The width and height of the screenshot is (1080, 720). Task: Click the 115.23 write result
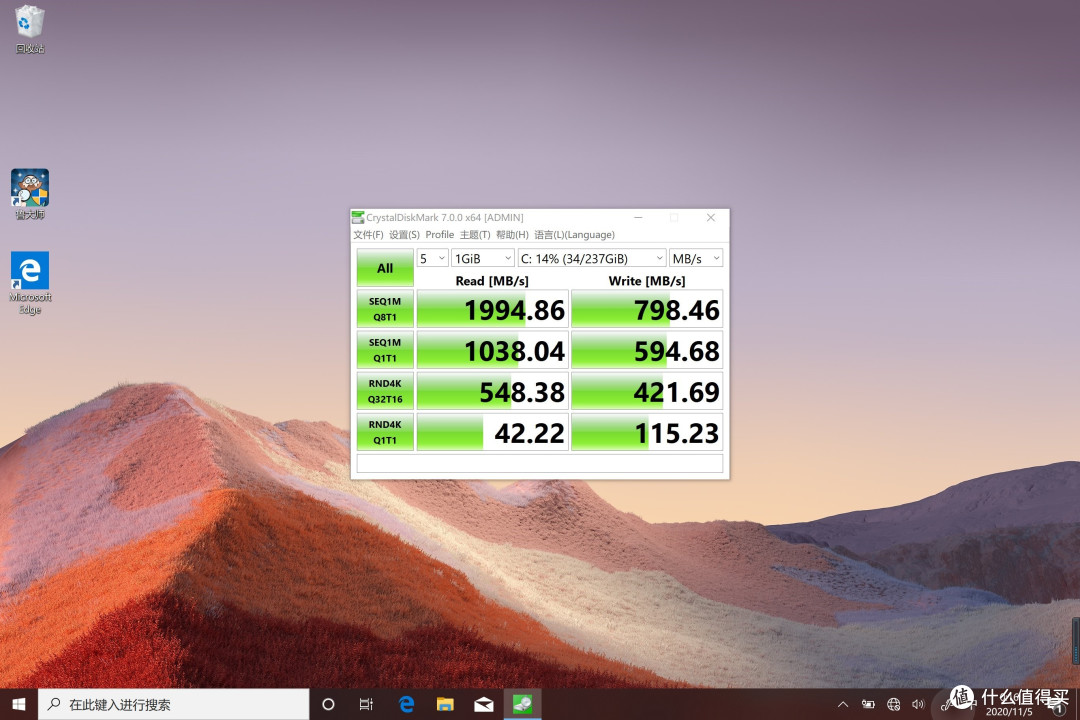pos(647,432)
